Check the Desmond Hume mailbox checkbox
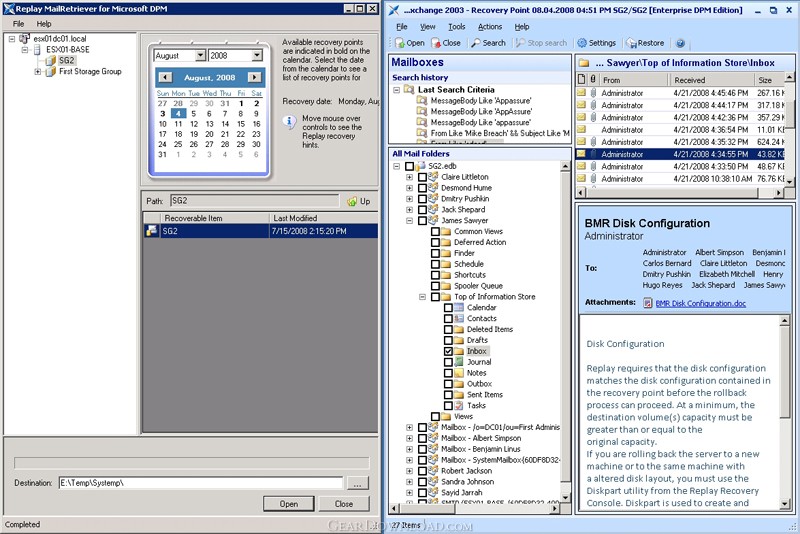 click(x=422, y=188)
